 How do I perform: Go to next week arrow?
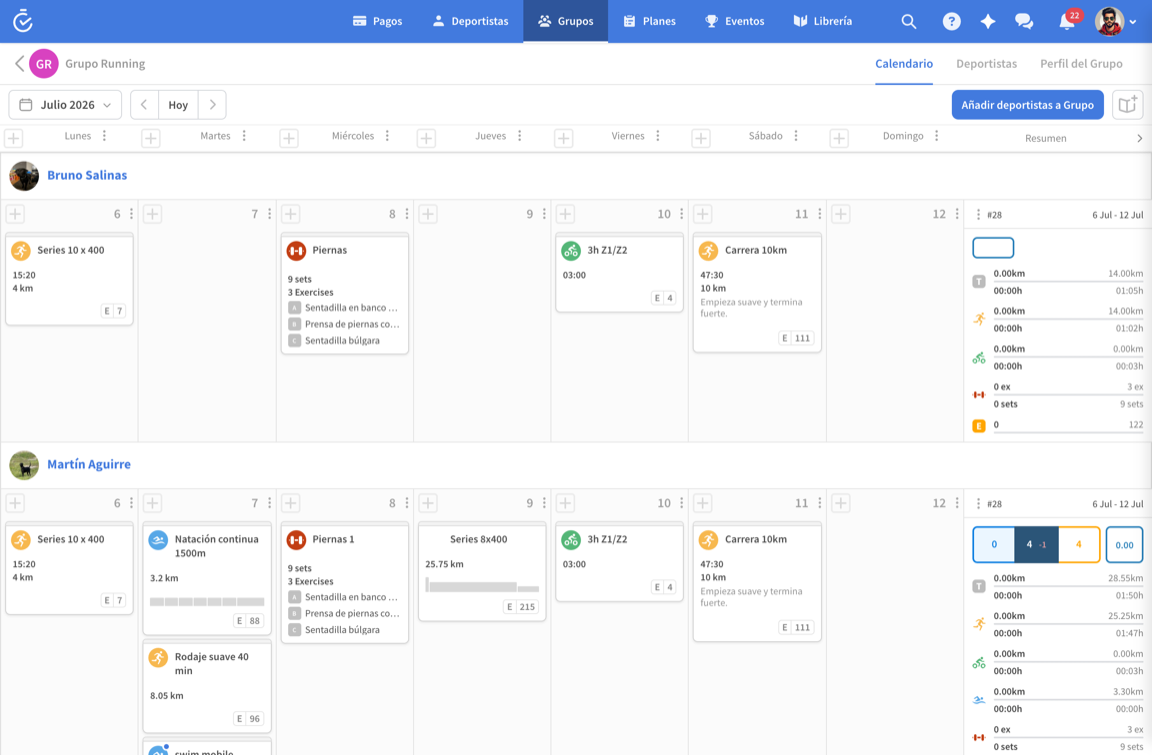(212, 105)
